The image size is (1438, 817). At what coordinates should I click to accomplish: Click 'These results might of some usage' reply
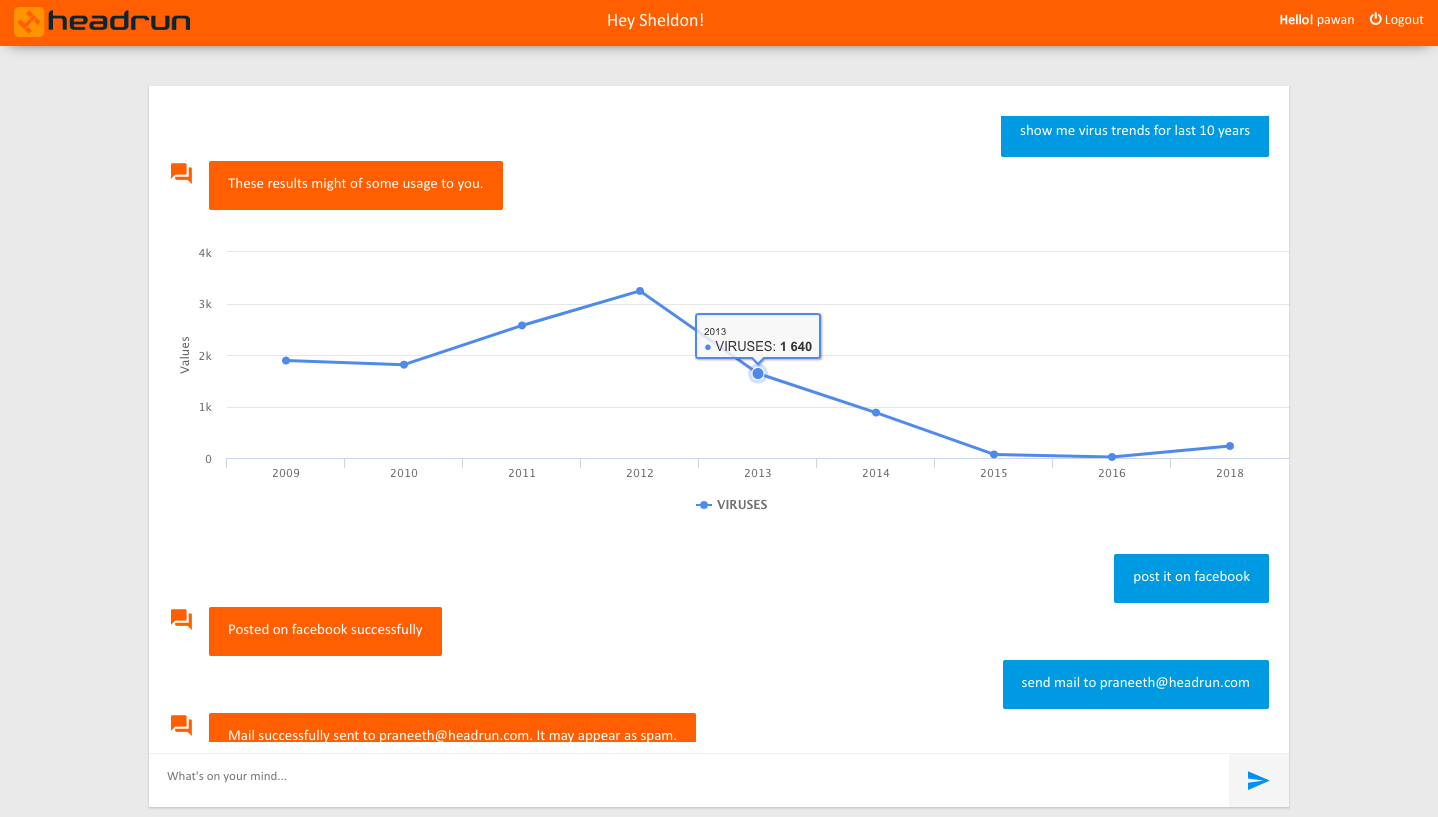pos(356,185)
